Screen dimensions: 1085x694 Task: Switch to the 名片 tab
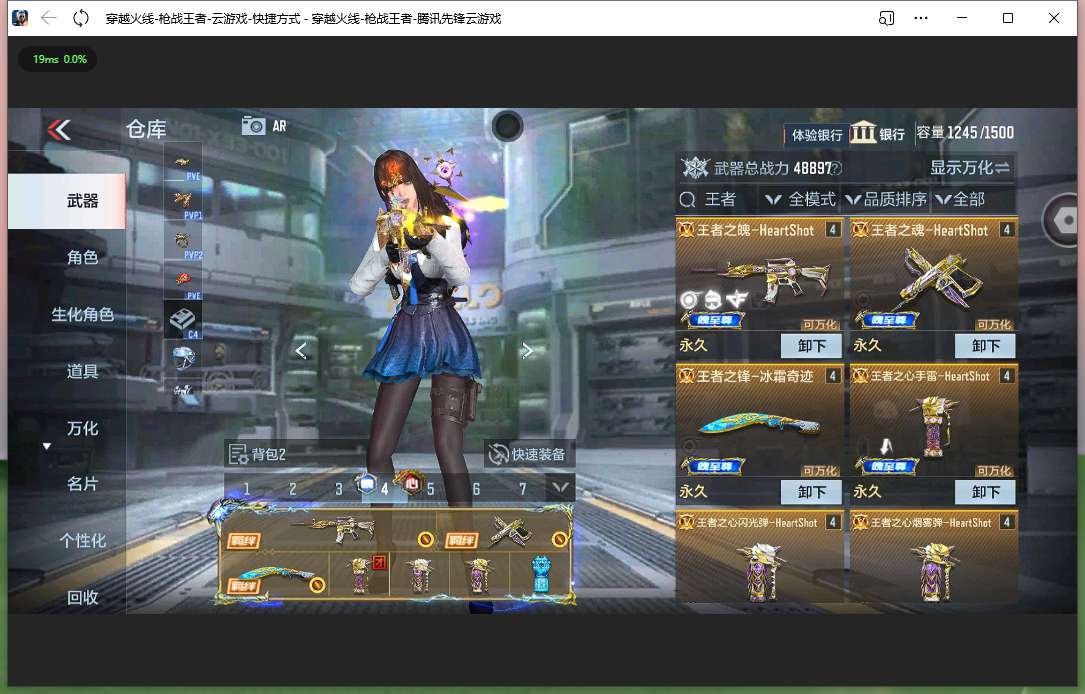pos(82,484)
